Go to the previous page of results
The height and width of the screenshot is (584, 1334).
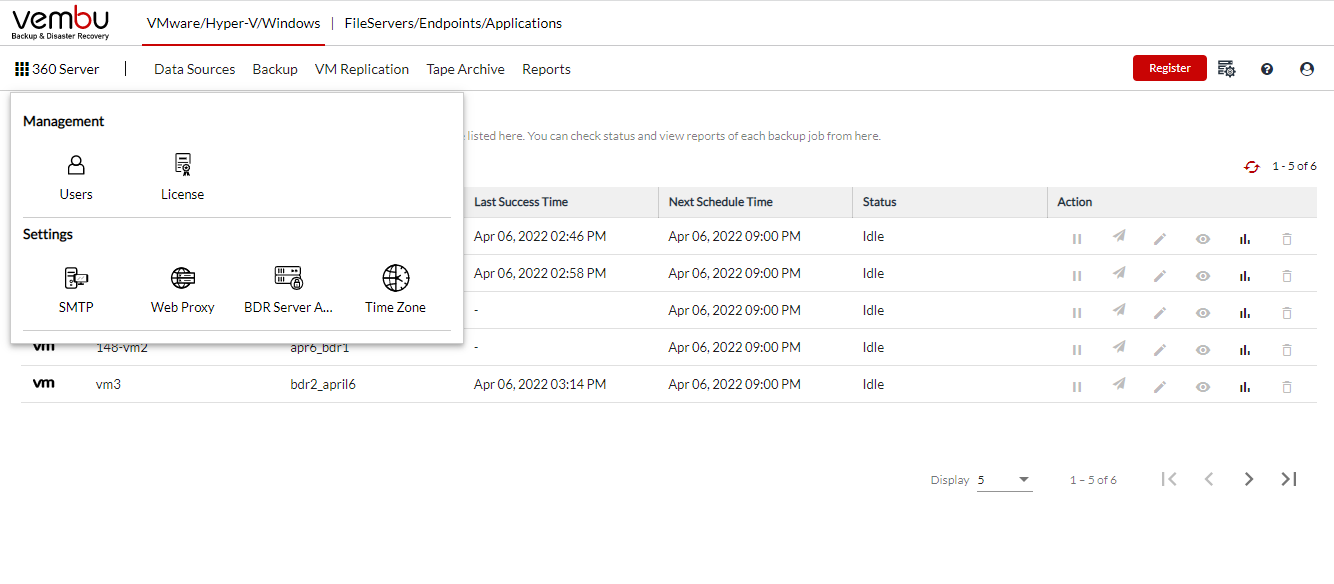click(x=1208, y=479)
